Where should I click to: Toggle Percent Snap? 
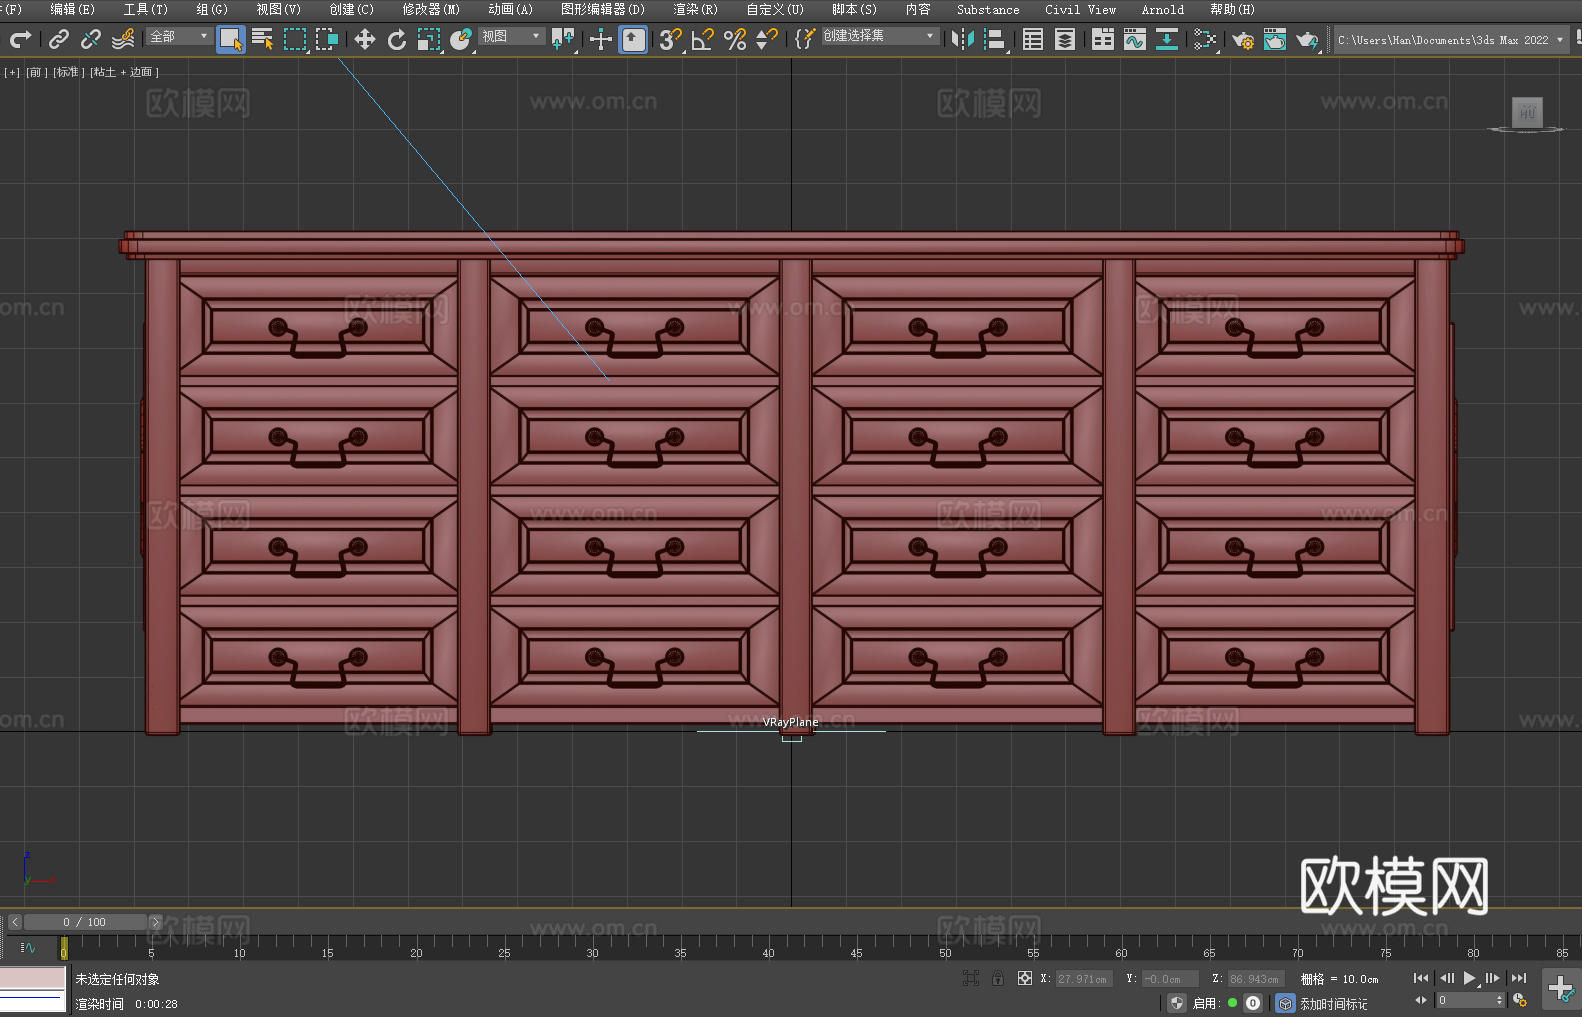click(x=735, y=39)
